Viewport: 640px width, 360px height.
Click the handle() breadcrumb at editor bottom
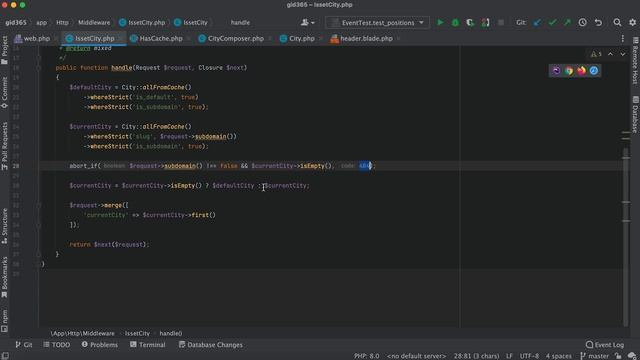pos(171,333)
